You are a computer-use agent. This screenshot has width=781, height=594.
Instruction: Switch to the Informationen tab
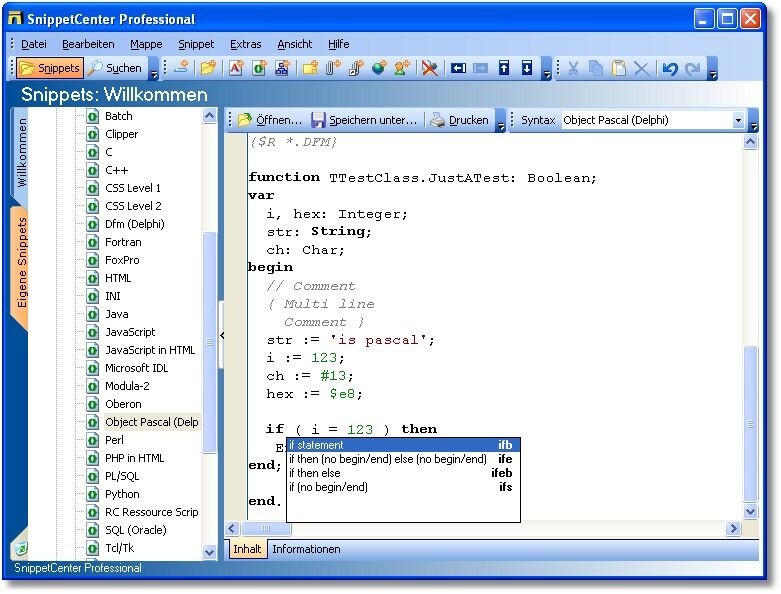[x=306, y=549]
